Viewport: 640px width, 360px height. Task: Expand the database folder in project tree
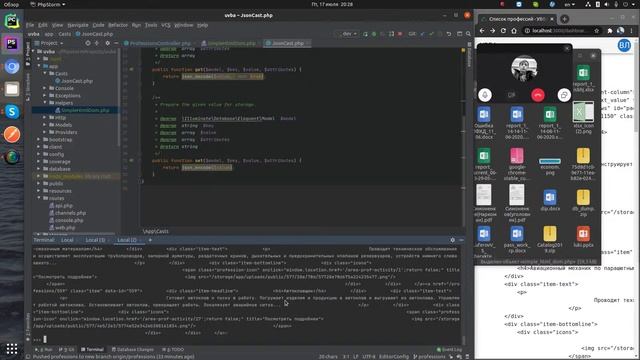[40, 169]
